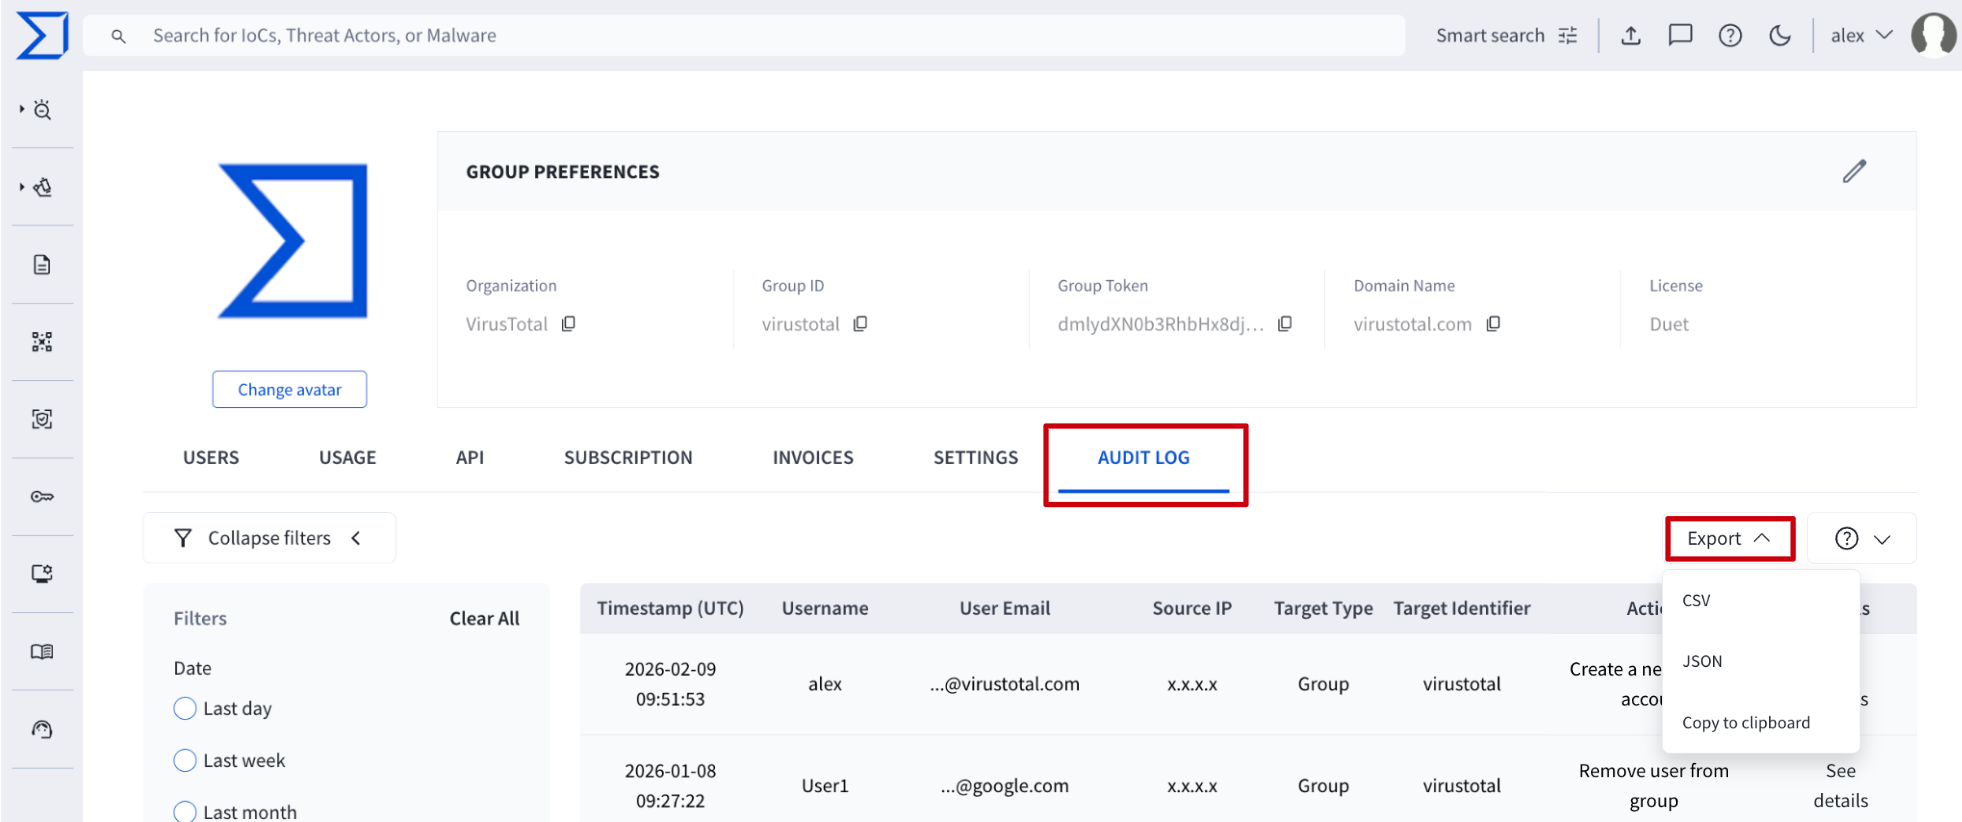Copy the Group ID virustotal value
Viewport: 1962px width, 822px height.
click(860, 324)
